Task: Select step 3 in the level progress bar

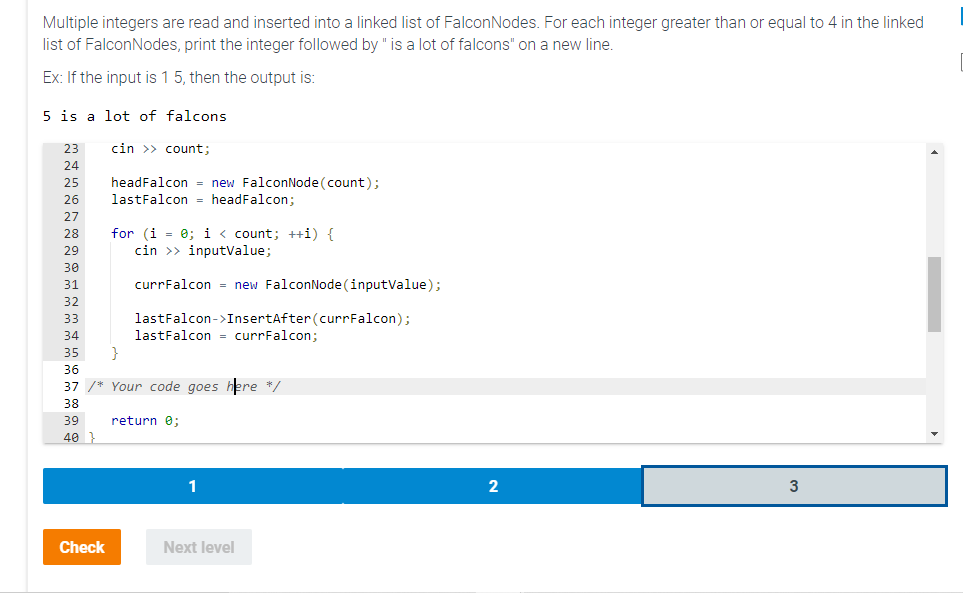Action: [x=794, y=486]
